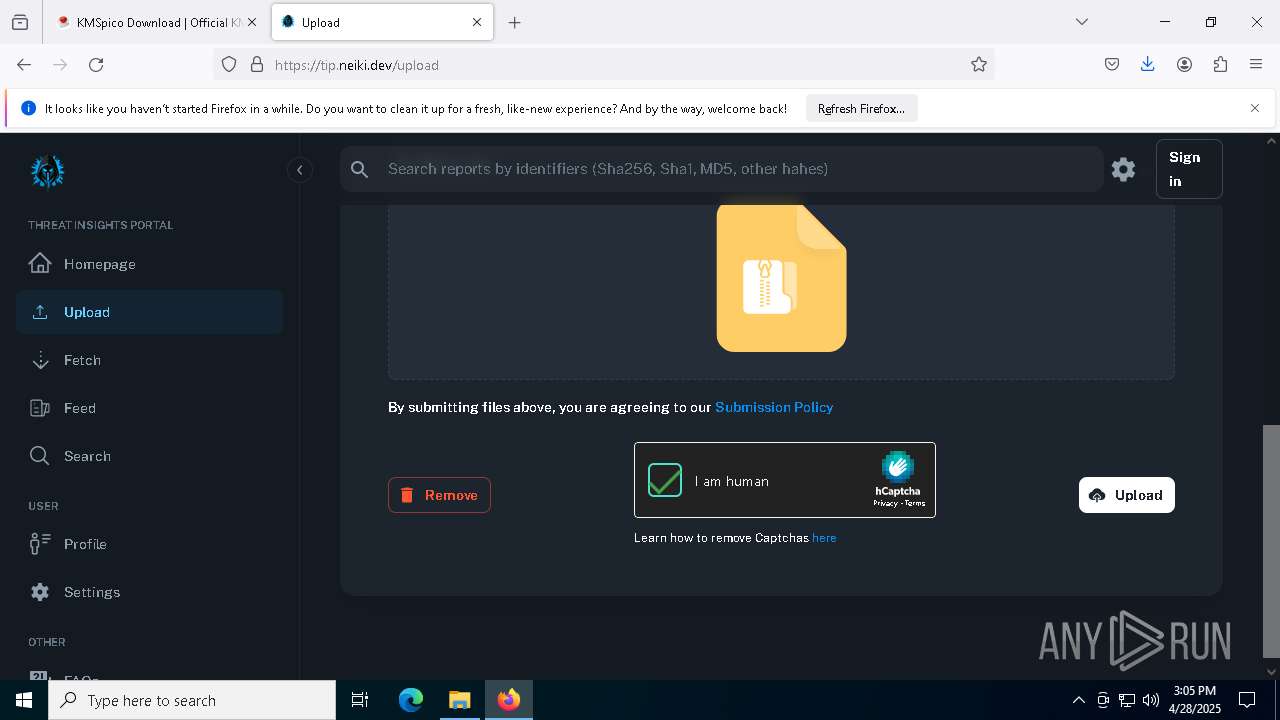Switch to KMSpico Download tab
The image size is (1280, 720).
[155, 22]
